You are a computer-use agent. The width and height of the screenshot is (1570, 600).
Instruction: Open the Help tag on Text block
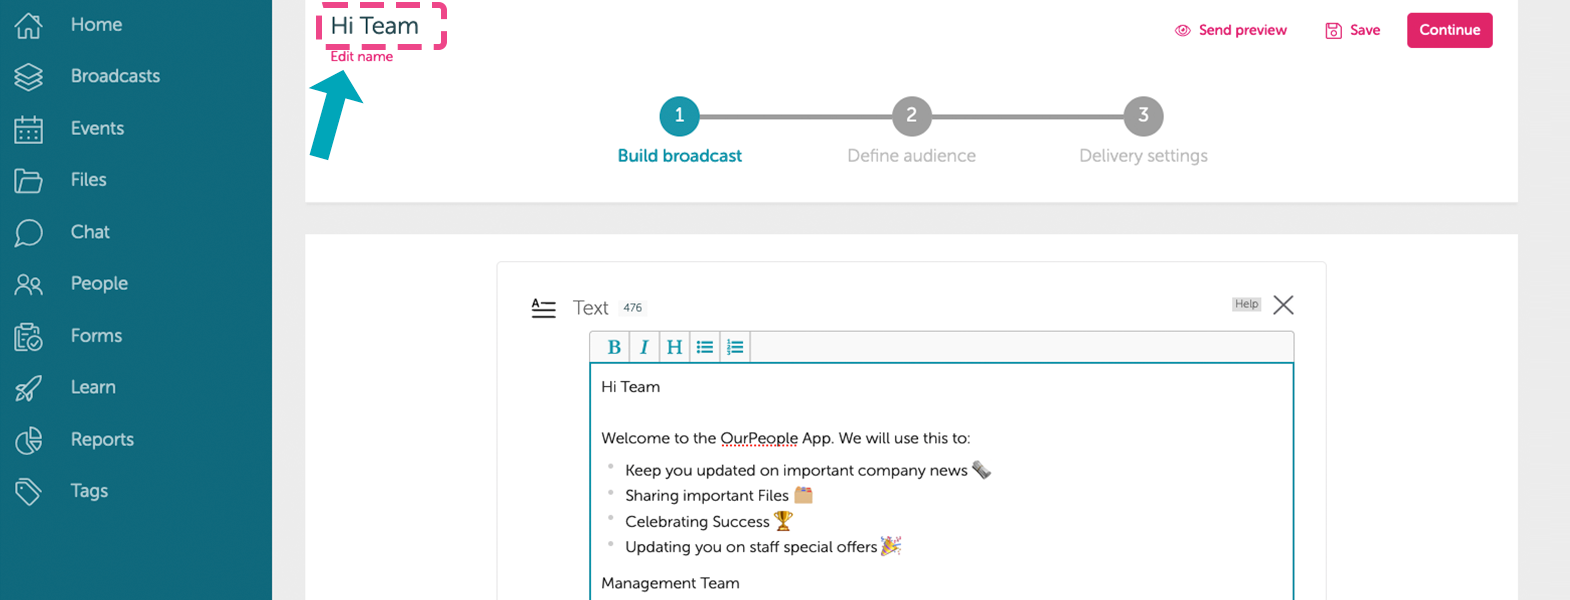[x=1246, y=304]
